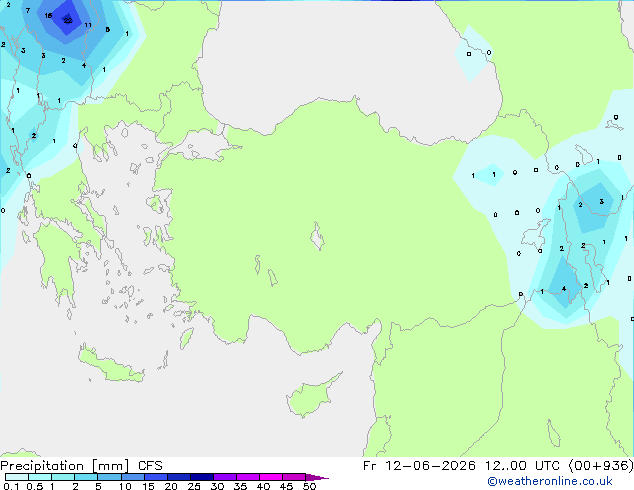Viewport: 634px width, 490px height.
Task: Click the '40' legend scale label
Action: (x=263, y=486)
